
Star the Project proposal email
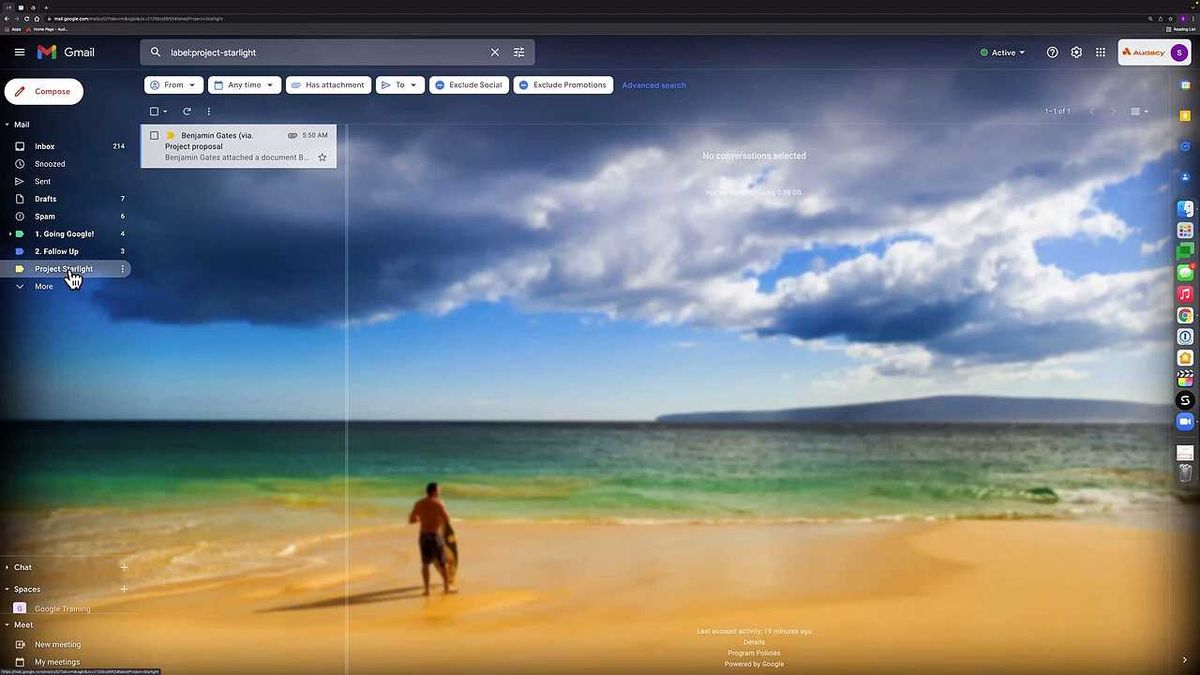click(322, 157)
